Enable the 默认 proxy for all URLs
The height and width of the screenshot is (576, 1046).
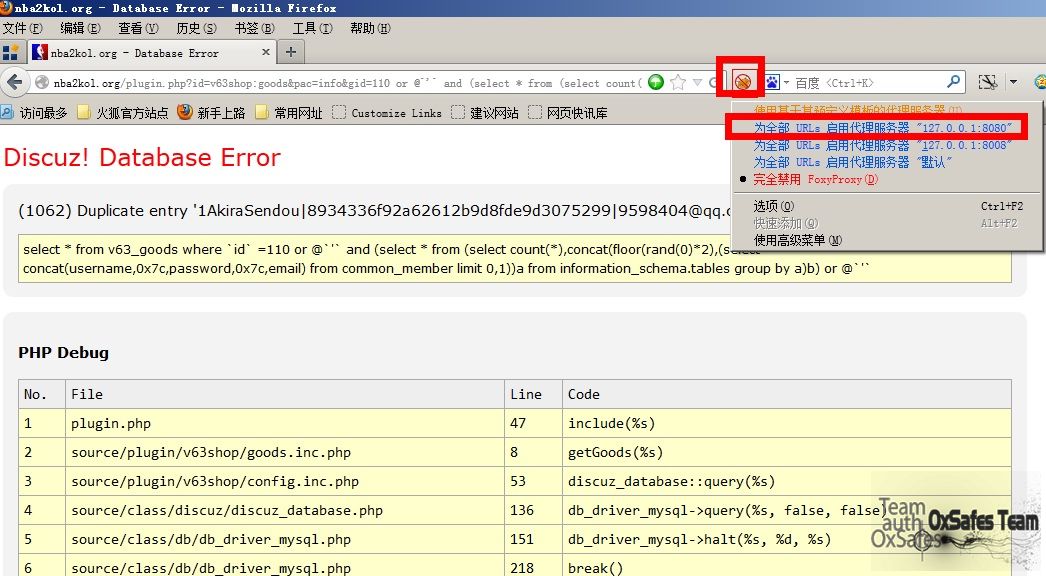tap(853, 162)
